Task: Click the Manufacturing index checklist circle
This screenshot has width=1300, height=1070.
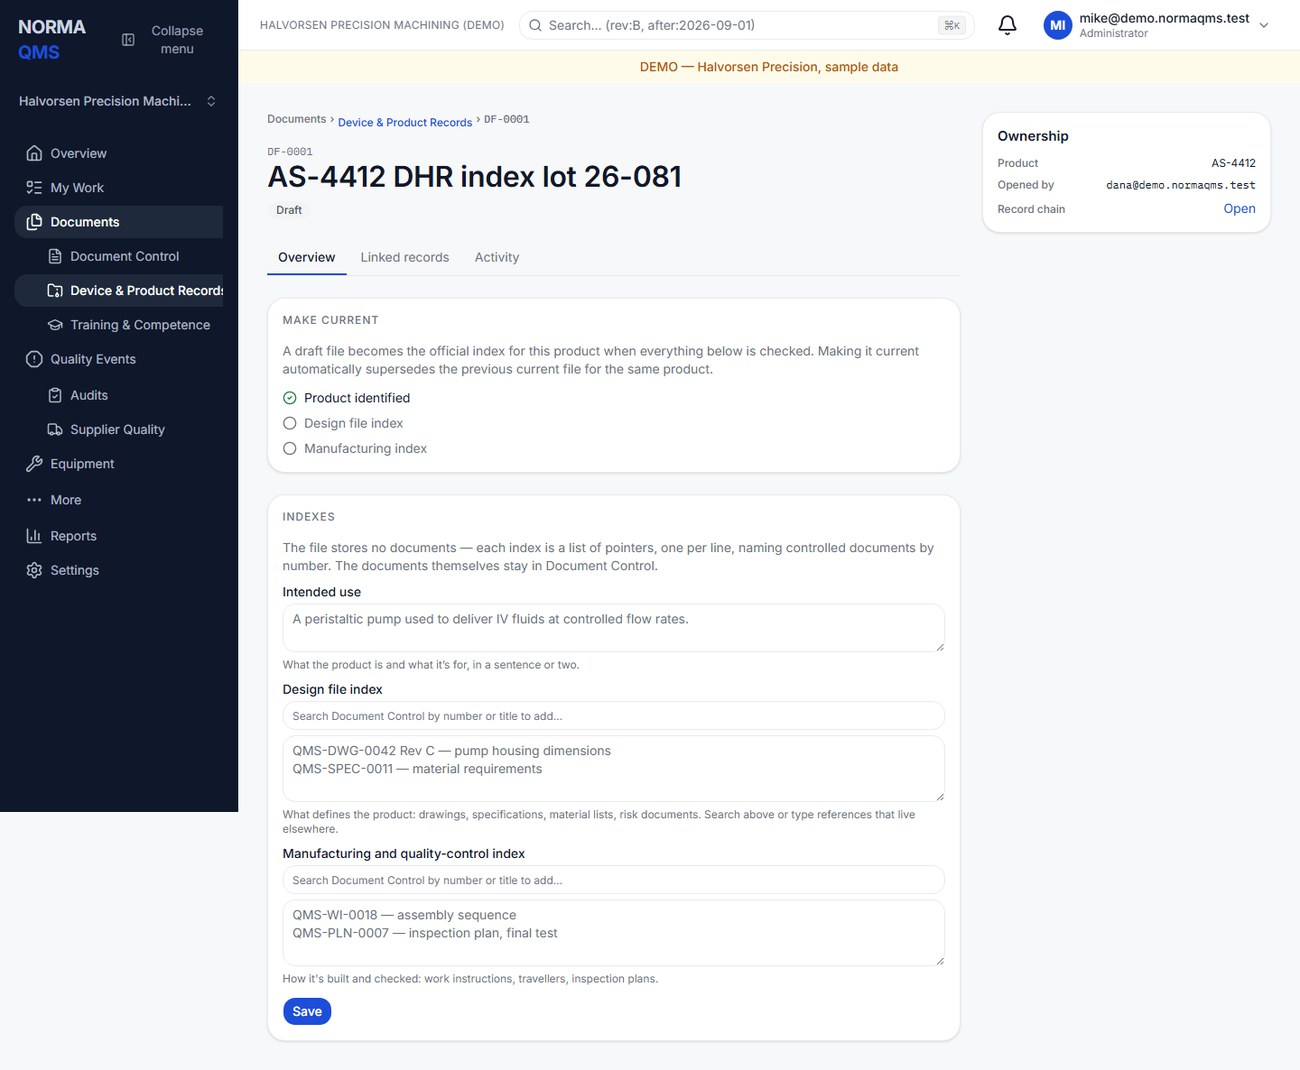Action: coord(290,449)
